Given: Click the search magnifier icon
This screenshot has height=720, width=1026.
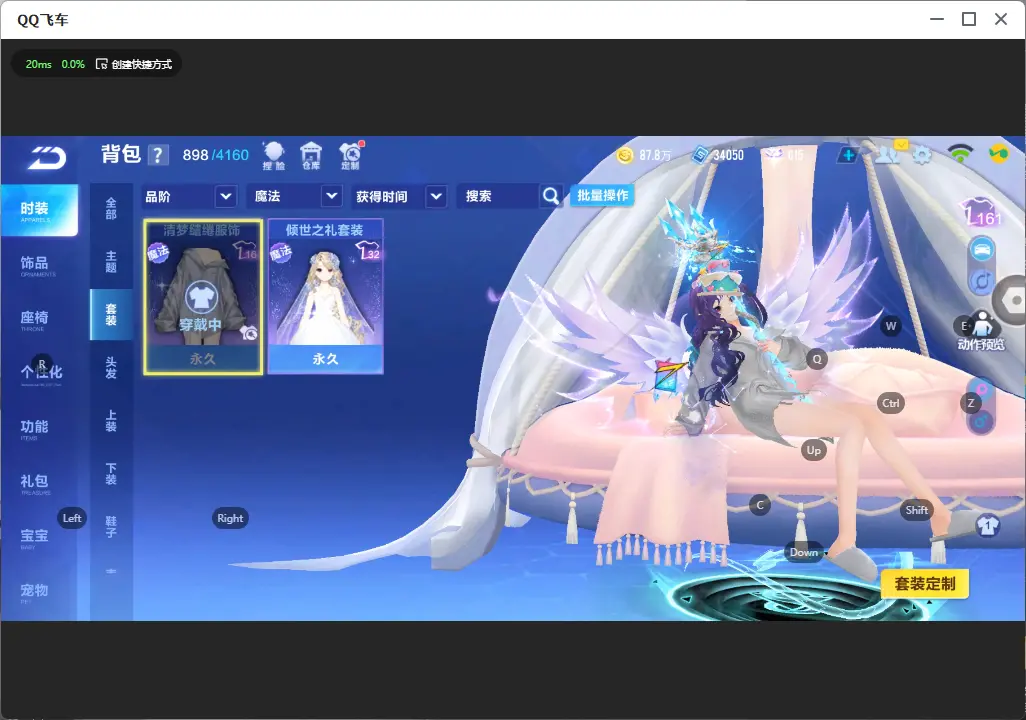Looking at the screenshot, I should [x=551, y=196].
